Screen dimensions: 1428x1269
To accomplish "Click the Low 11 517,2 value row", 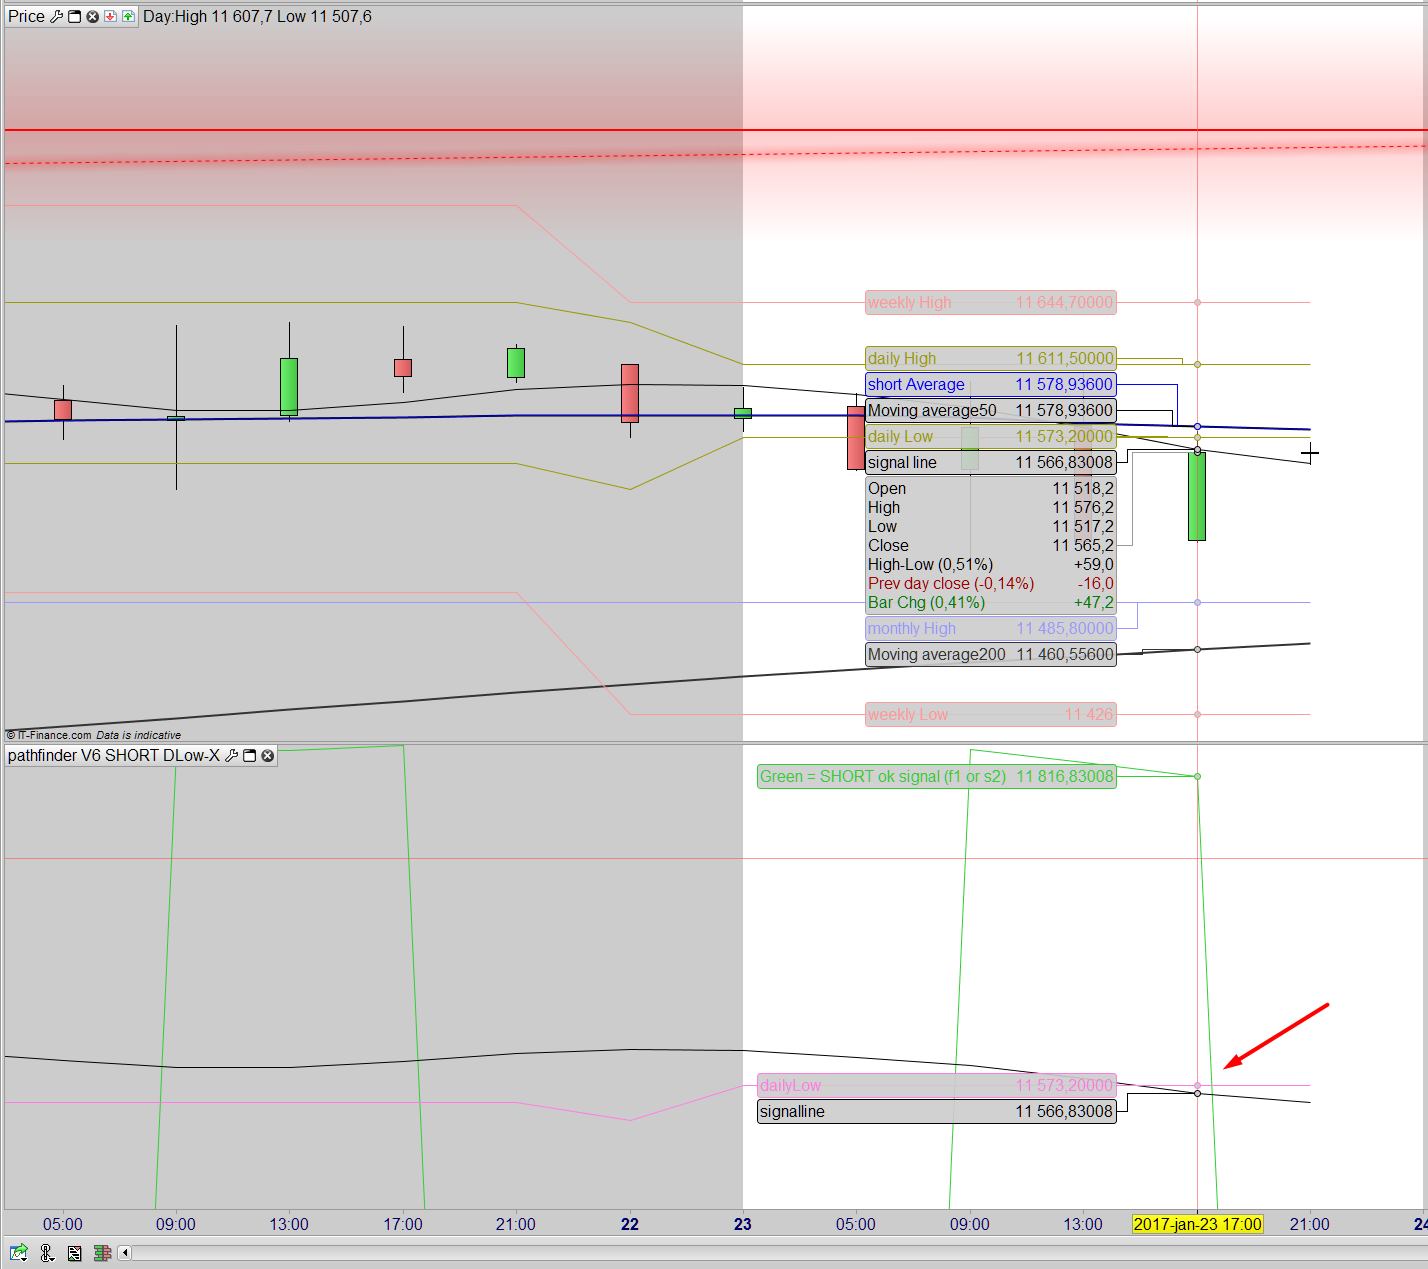I will pyautogui.click(x=990, y=526).
